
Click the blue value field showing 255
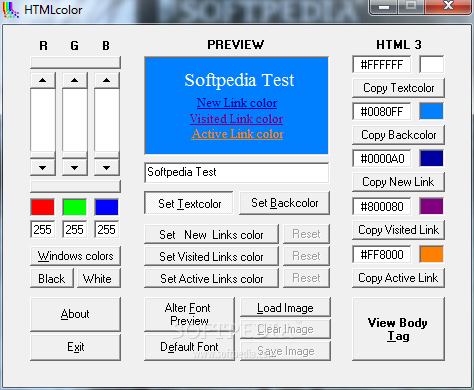coord(107,229)
